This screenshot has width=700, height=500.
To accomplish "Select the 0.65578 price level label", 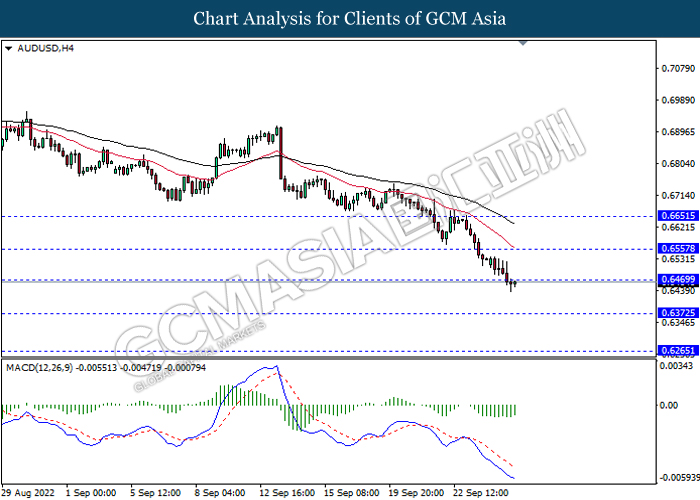I will (x=678, y=248).
